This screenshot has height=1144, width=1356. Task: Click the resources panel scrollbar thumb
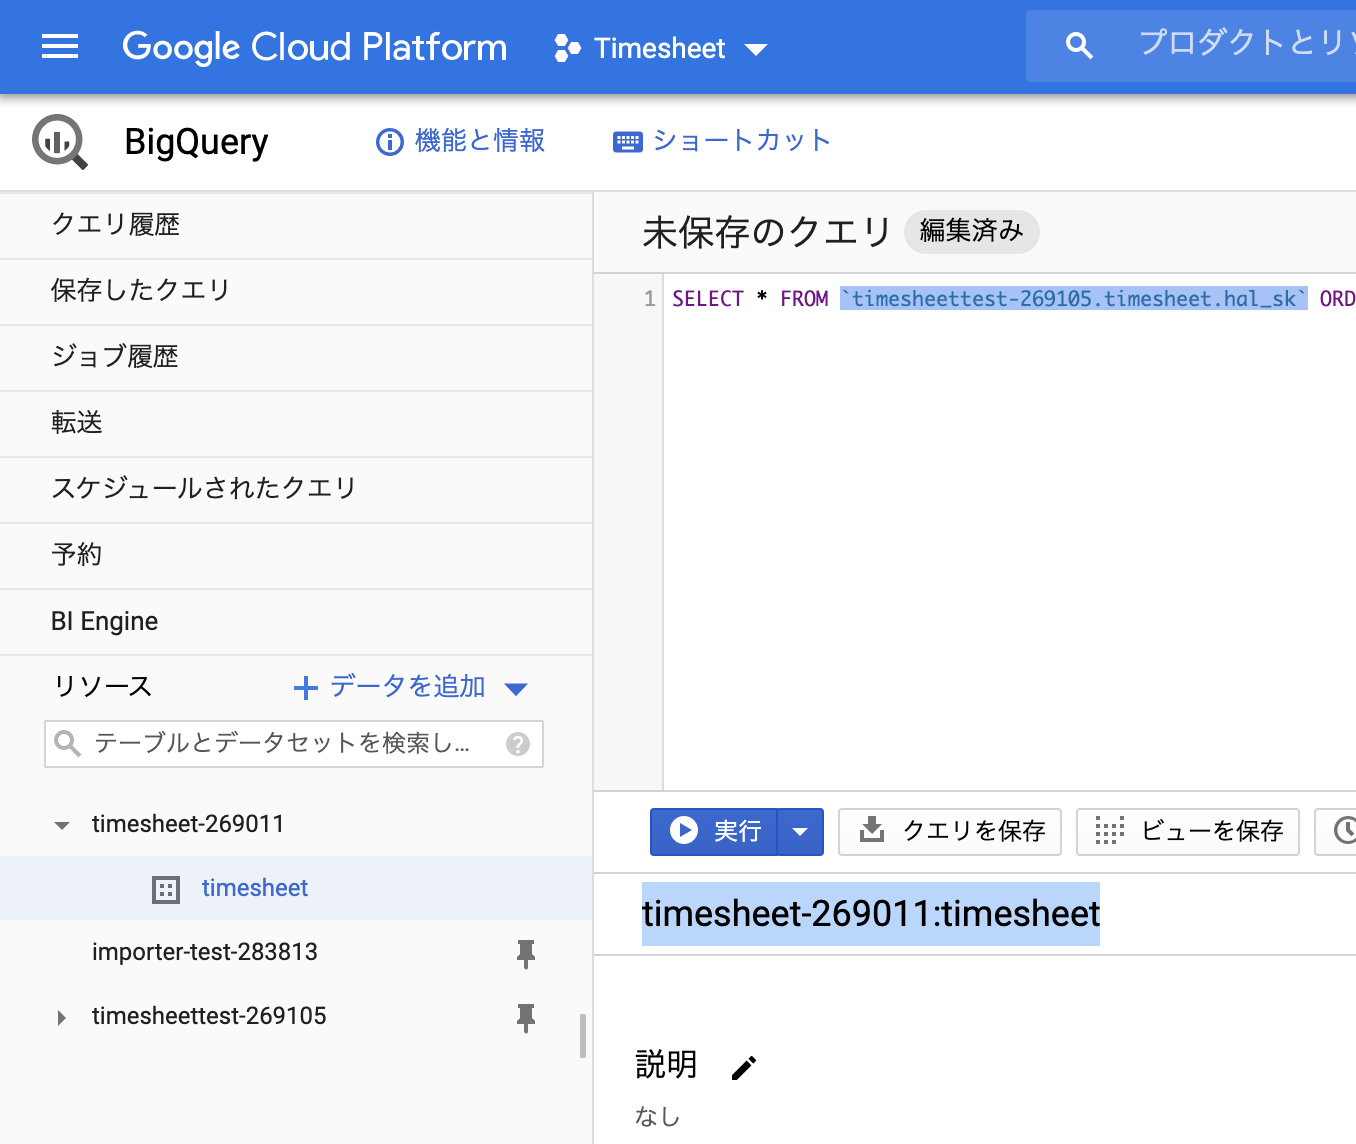coord(583,1036)
